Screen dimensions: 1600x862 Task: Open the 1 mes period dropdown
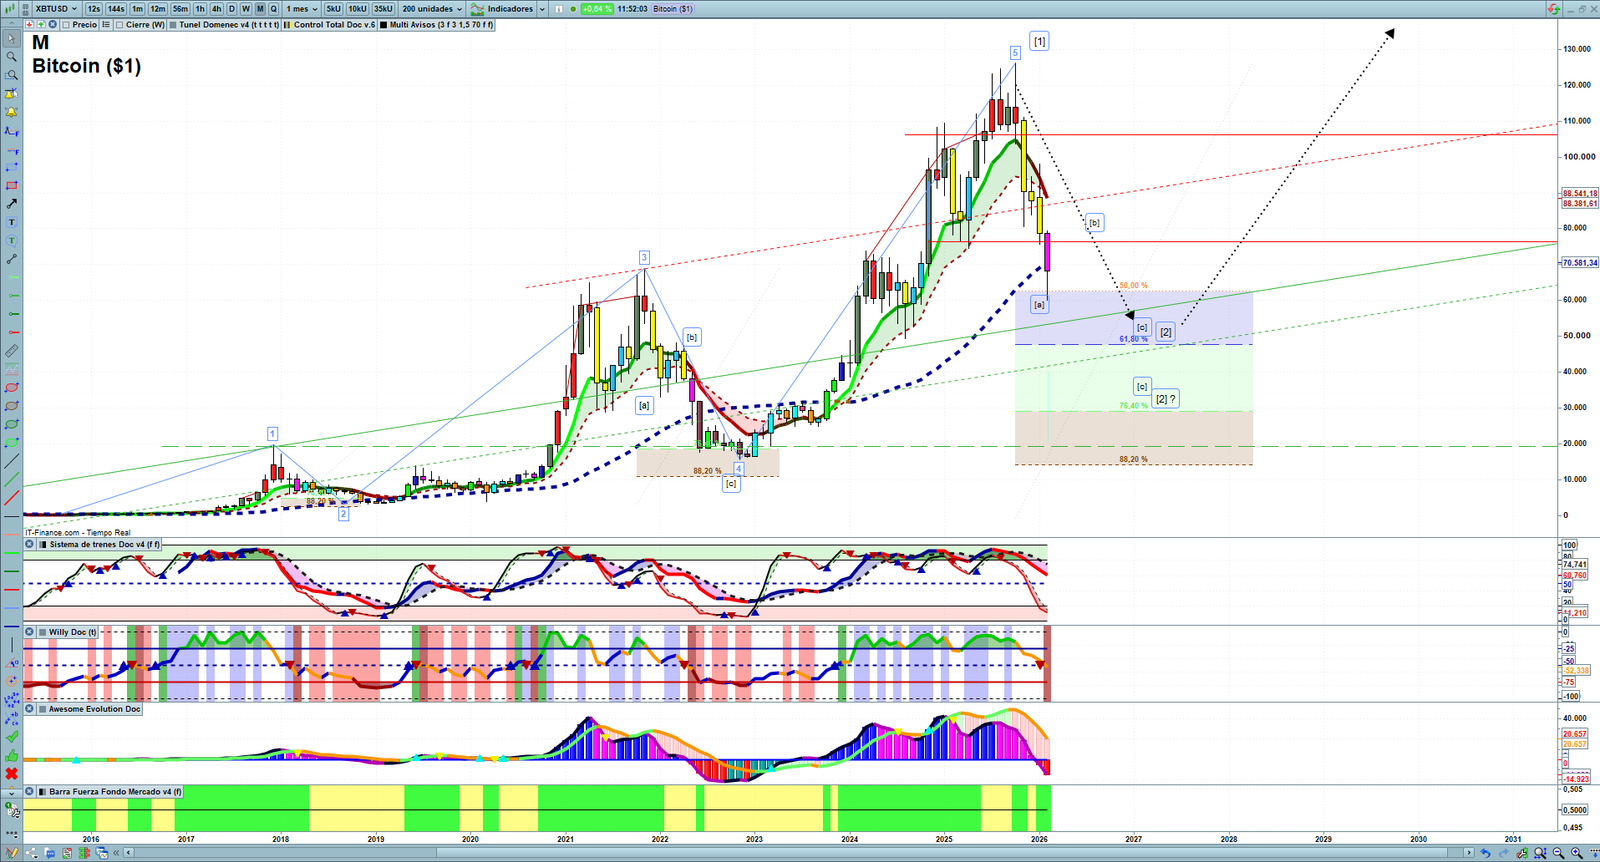[x=301, y=9]
